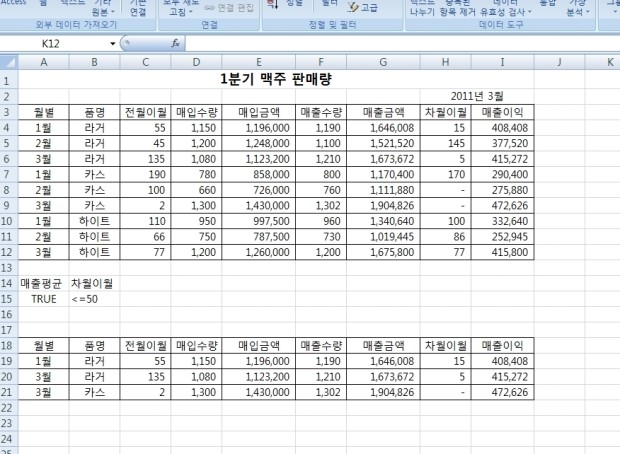The image size is (620, 454).
Task: Click the 매출평균 label cell
Action: (x=43, y=284)
